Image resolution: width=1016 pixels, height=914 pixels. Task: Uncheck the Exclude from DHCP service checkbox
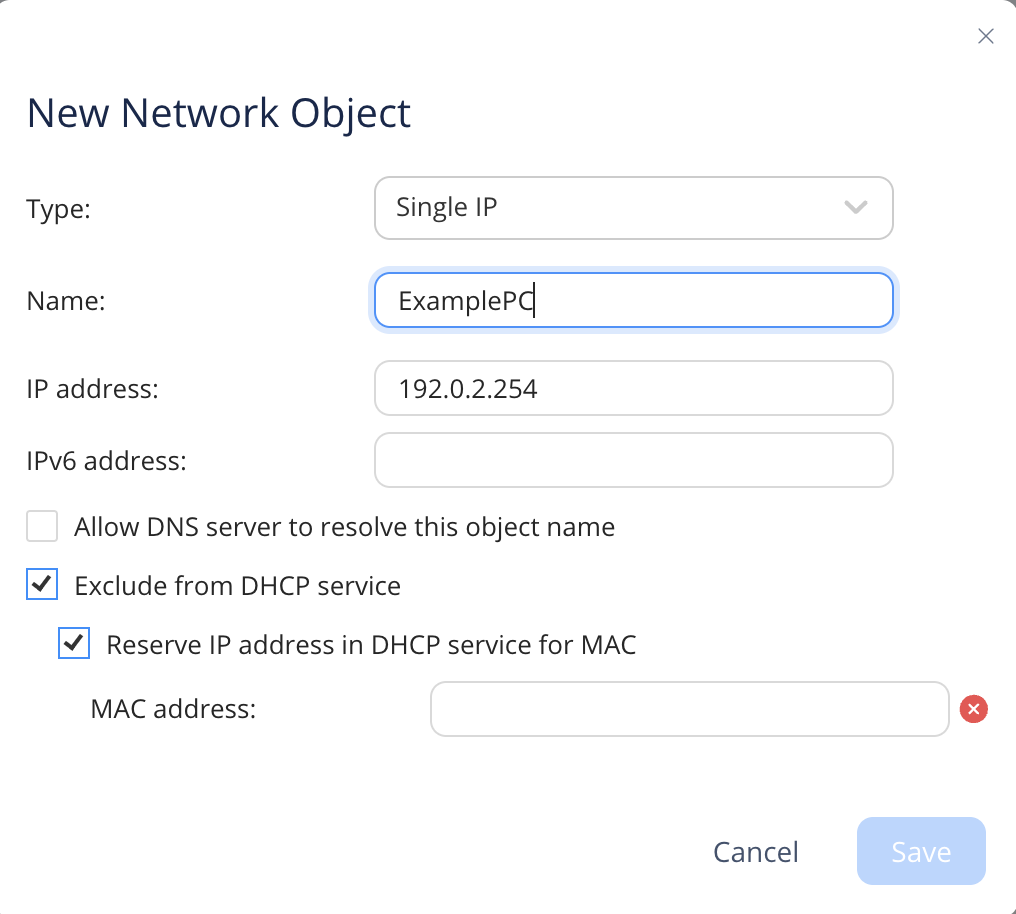click(x=42, y=585)
